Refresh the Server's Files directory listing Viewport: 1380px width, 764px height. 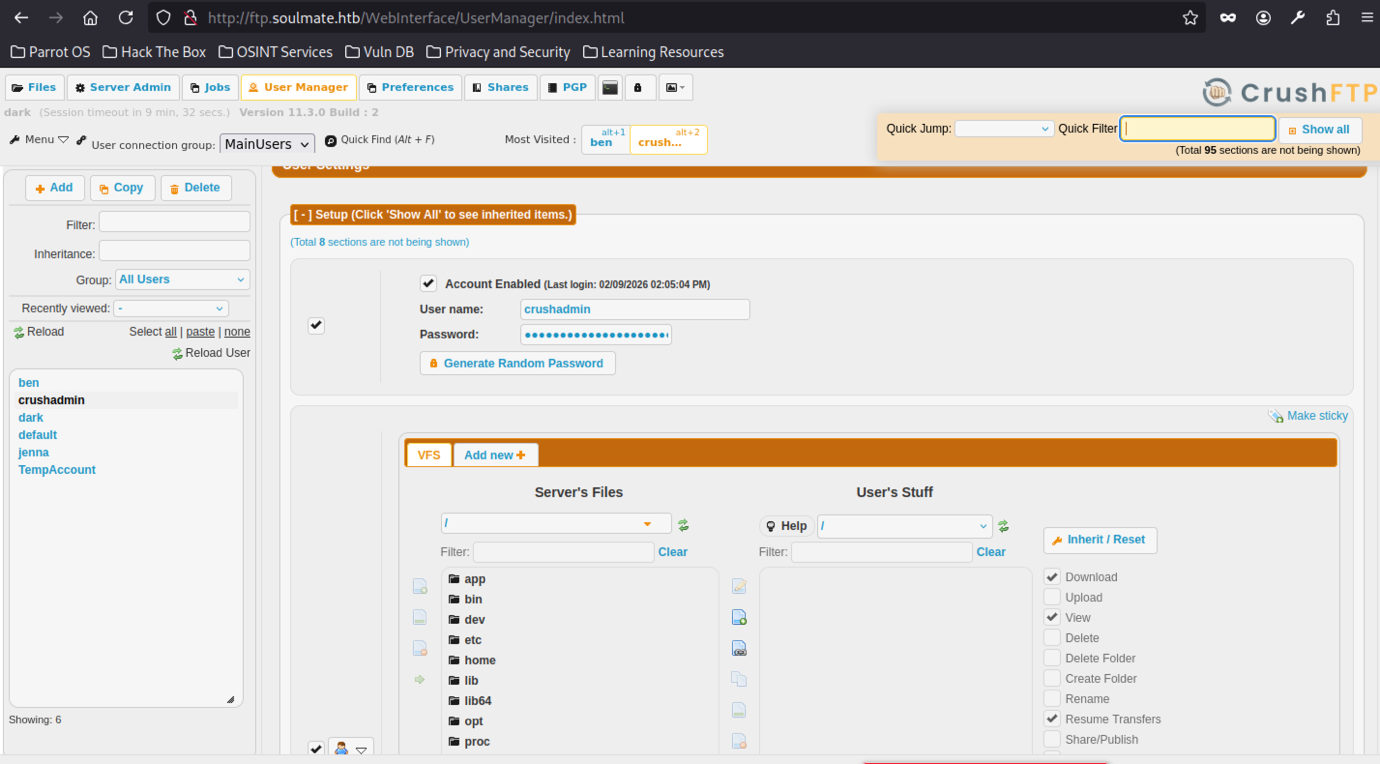[684, 525]
